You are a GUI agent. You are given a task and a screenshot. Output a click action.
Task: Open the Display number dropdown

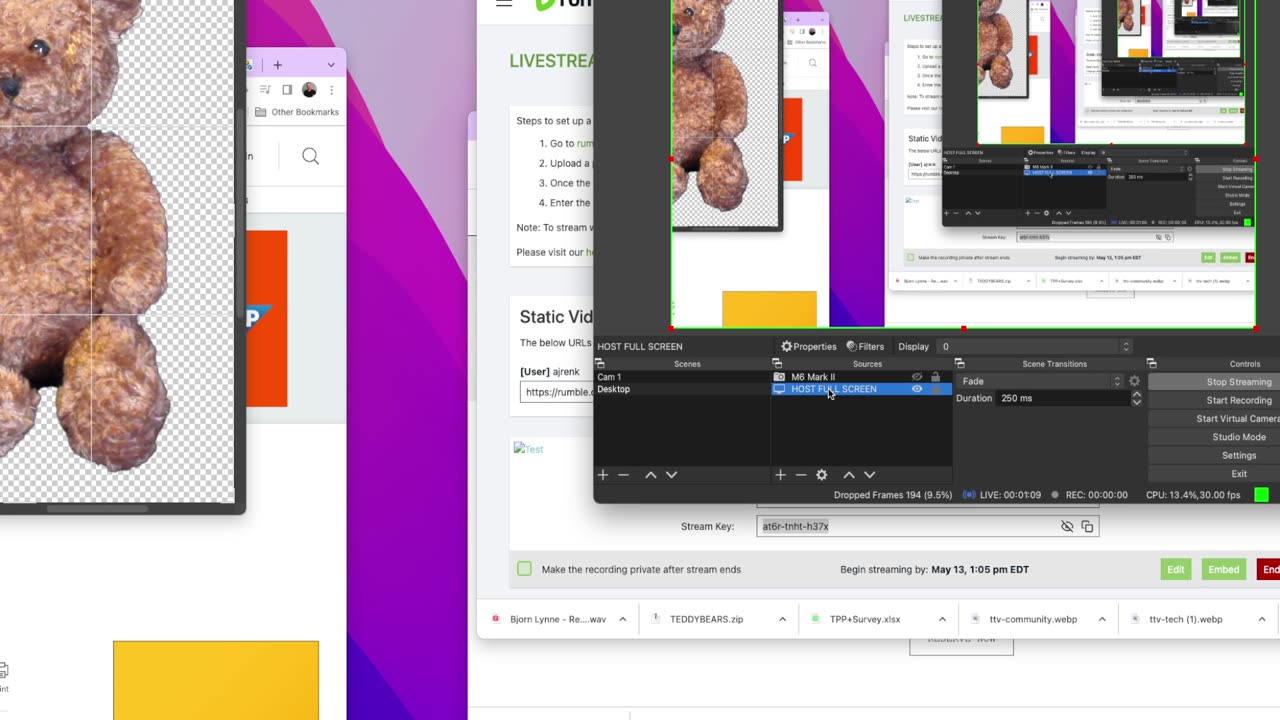pos(1034,347)
